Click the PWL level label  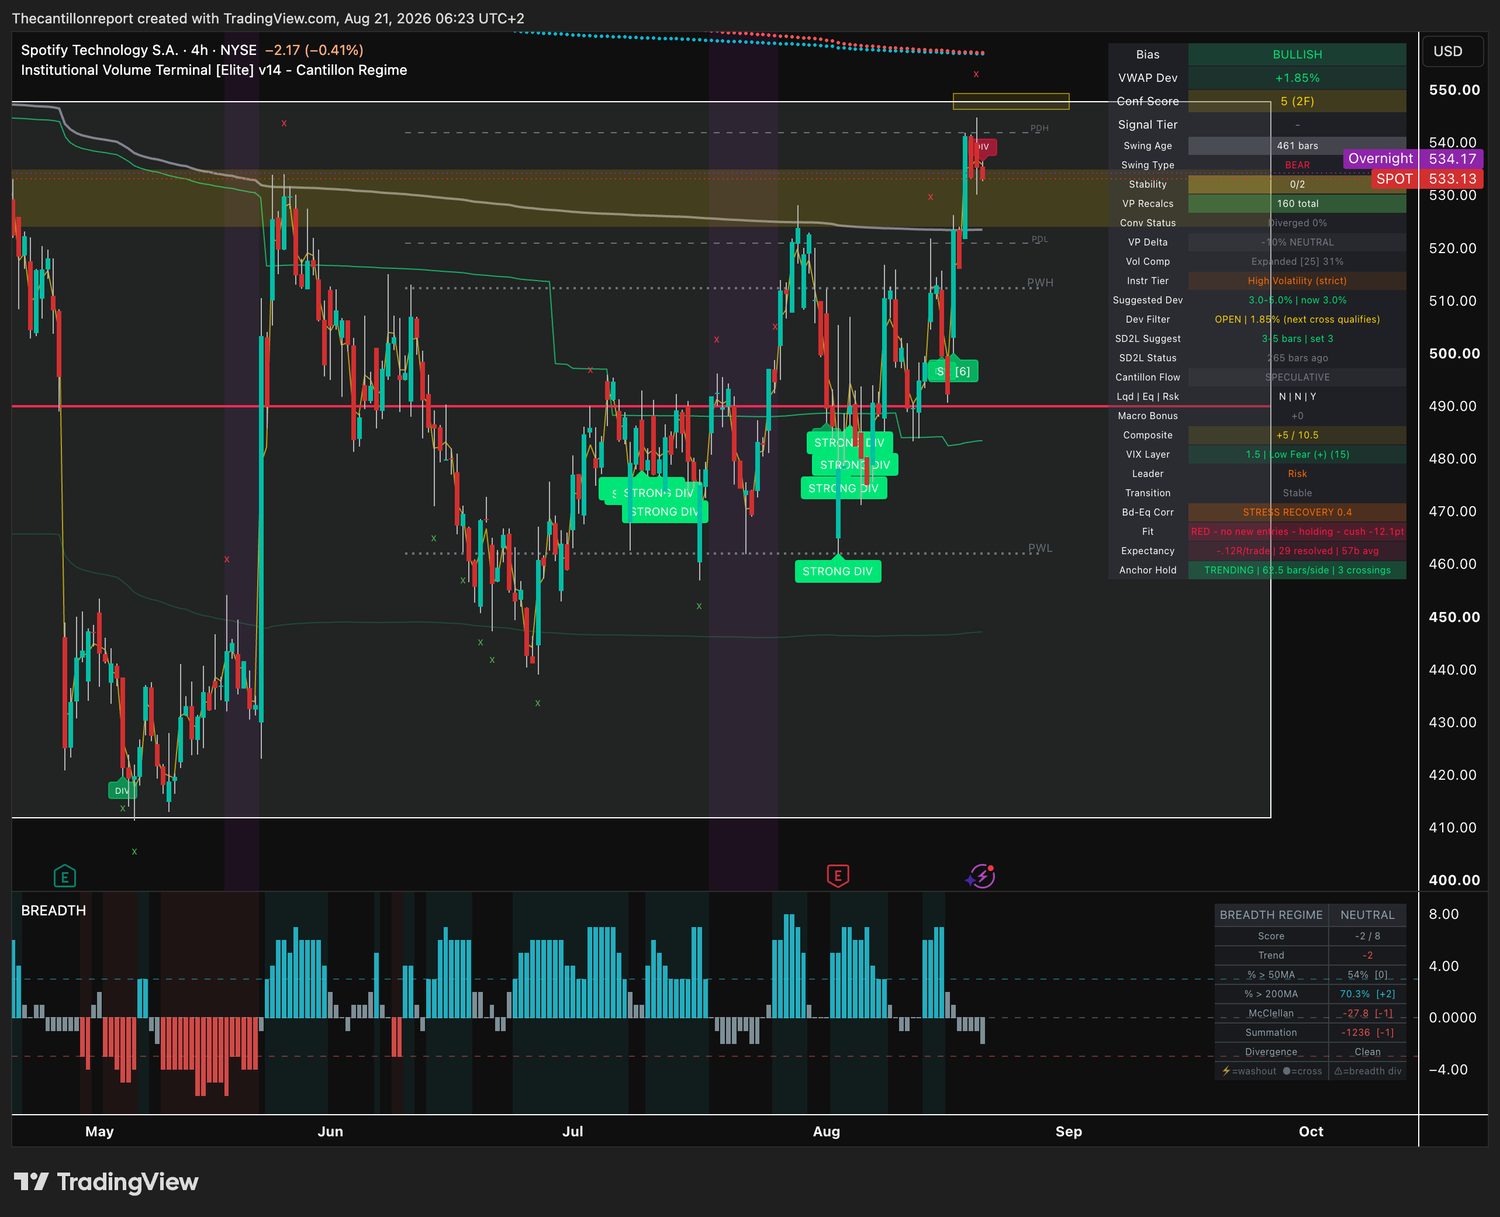point(1040,548)
